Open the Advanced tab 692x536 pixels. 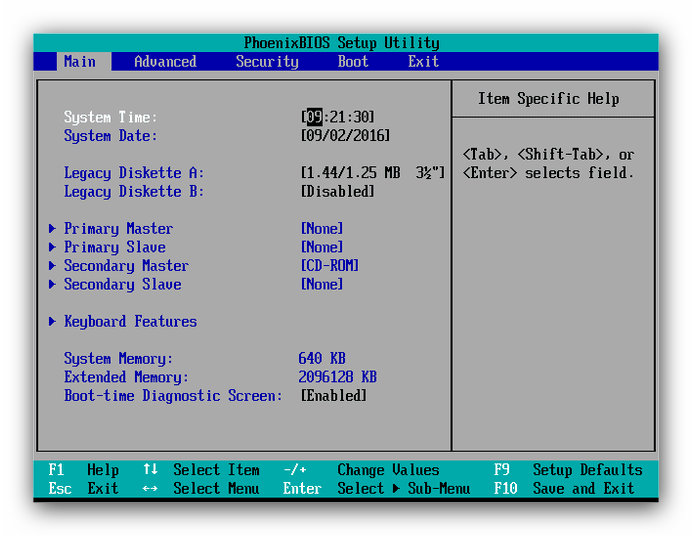165,61
